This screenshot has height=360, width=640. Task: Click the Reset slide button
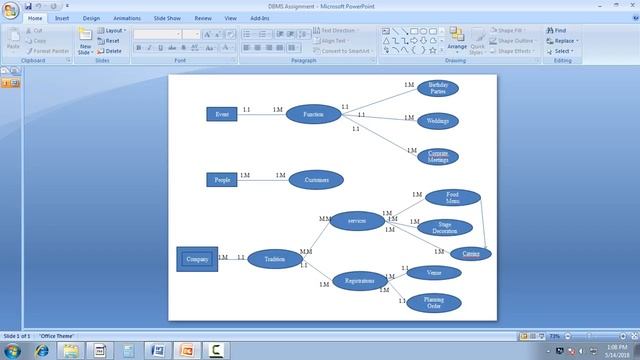pos(109,41)
